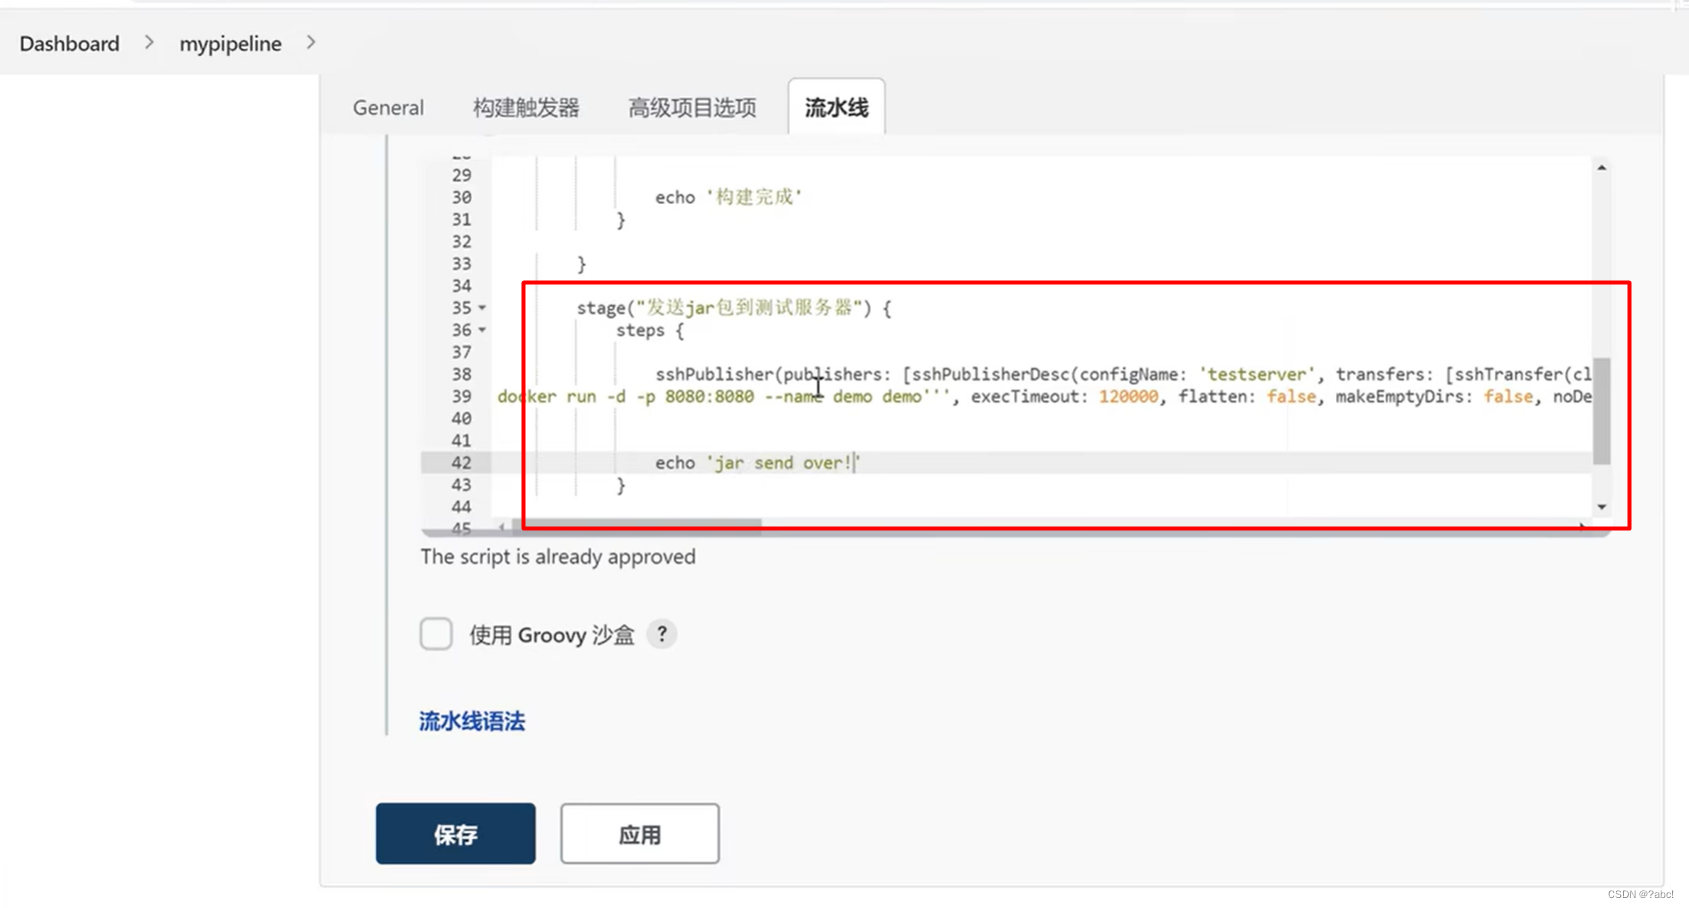1689x908 pixels.
Task: Switch to the General tab
Action: tap(388, 107)
